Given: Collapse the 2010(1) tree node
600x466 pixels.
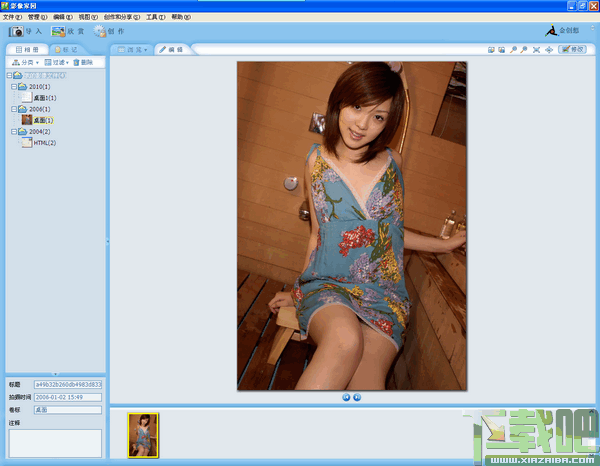Looking at the screenshot, I should [x=14, y=87].
